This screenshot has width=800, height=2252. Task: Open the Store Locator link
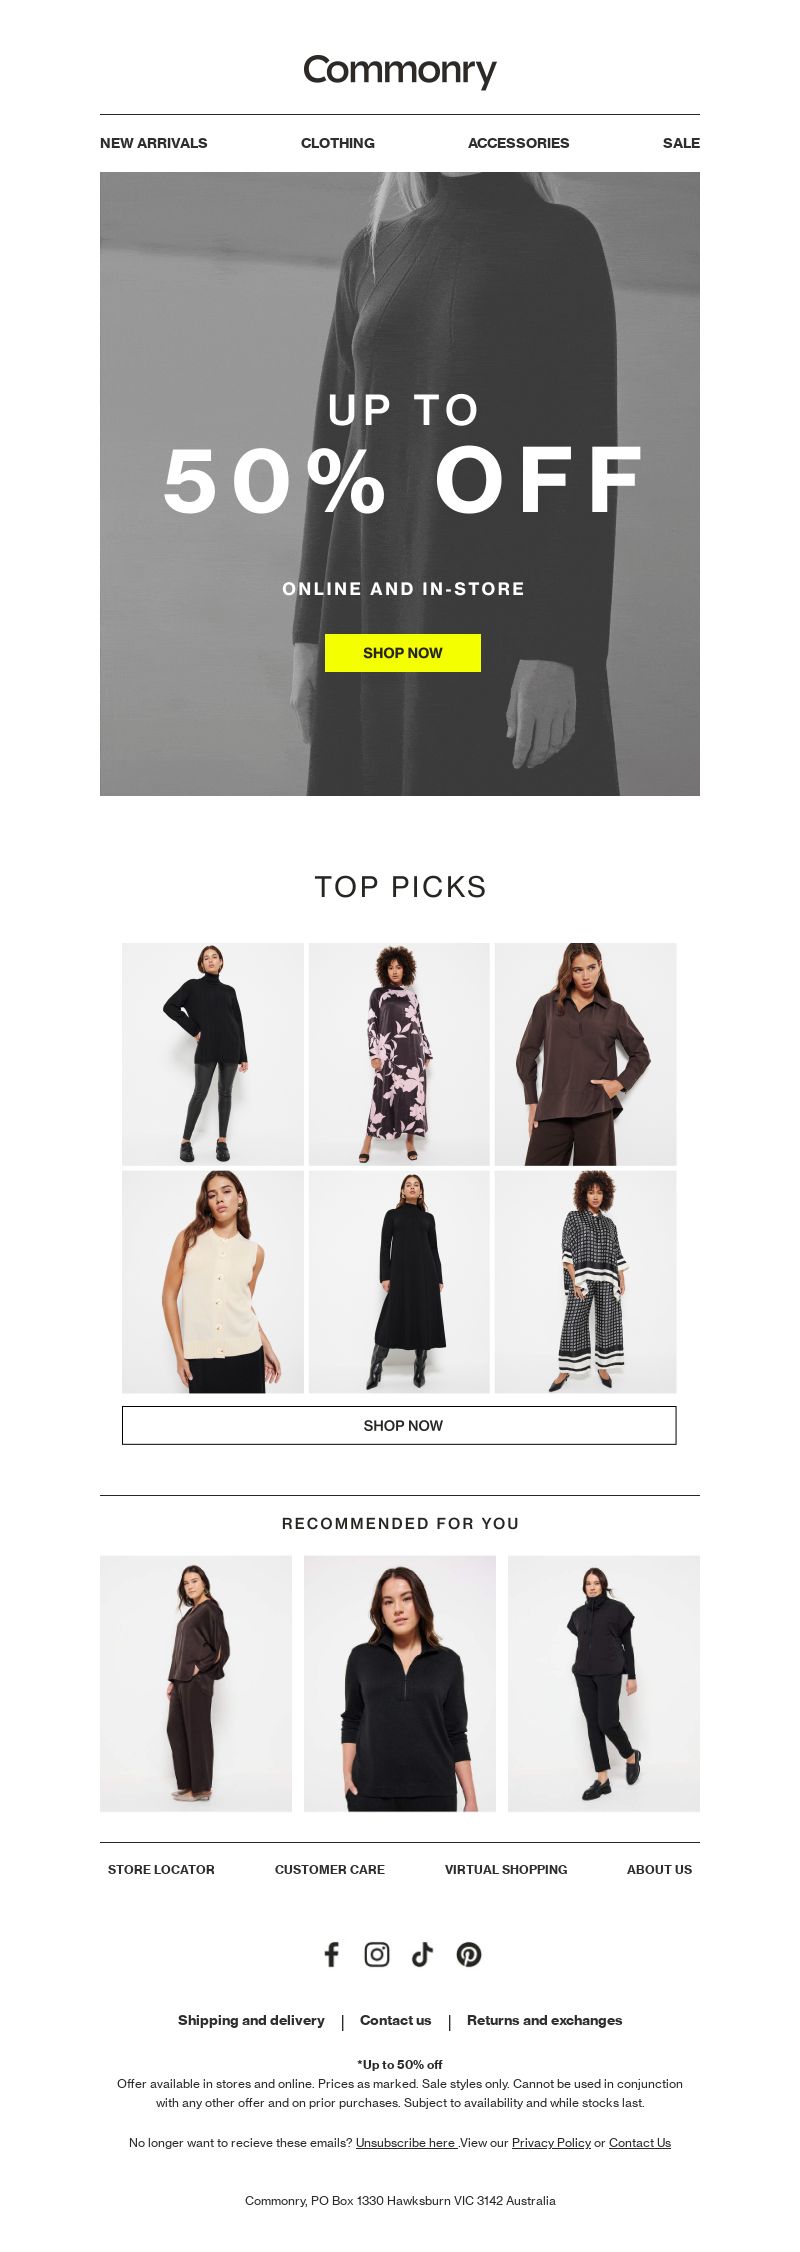coord(161,1869)
